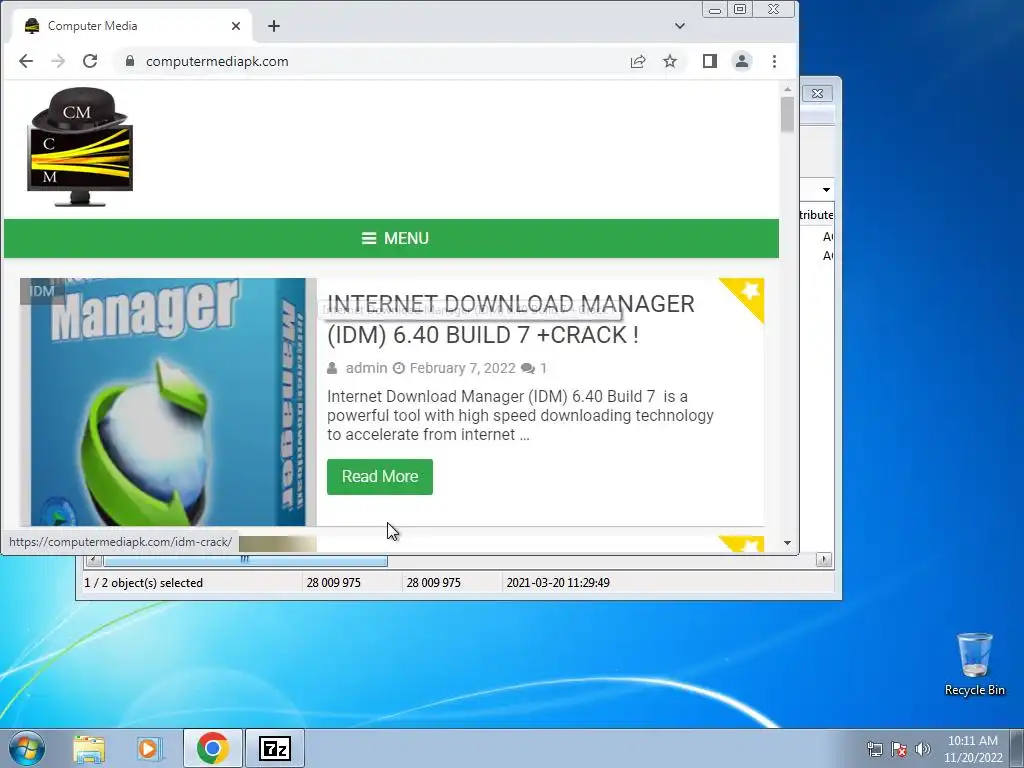Open the Windows Start menu

point(27,748)
